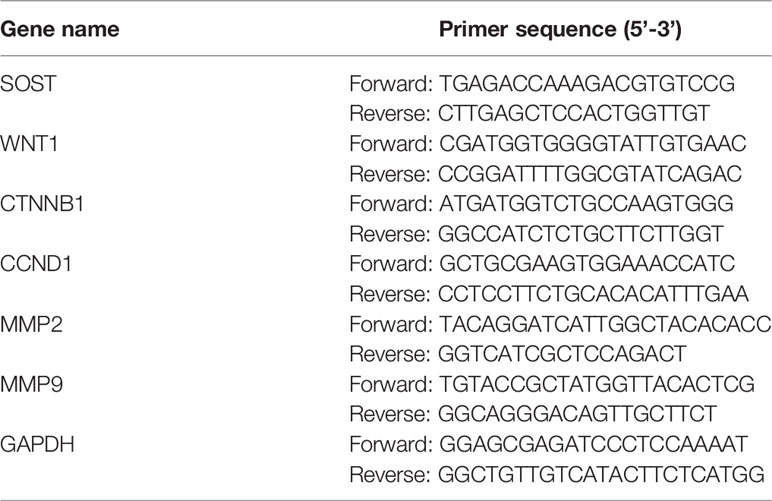Select the MMP2 gene name cell
Image resolution: width=772 pixels, height=501 pixels.
(x=32, y=324)
